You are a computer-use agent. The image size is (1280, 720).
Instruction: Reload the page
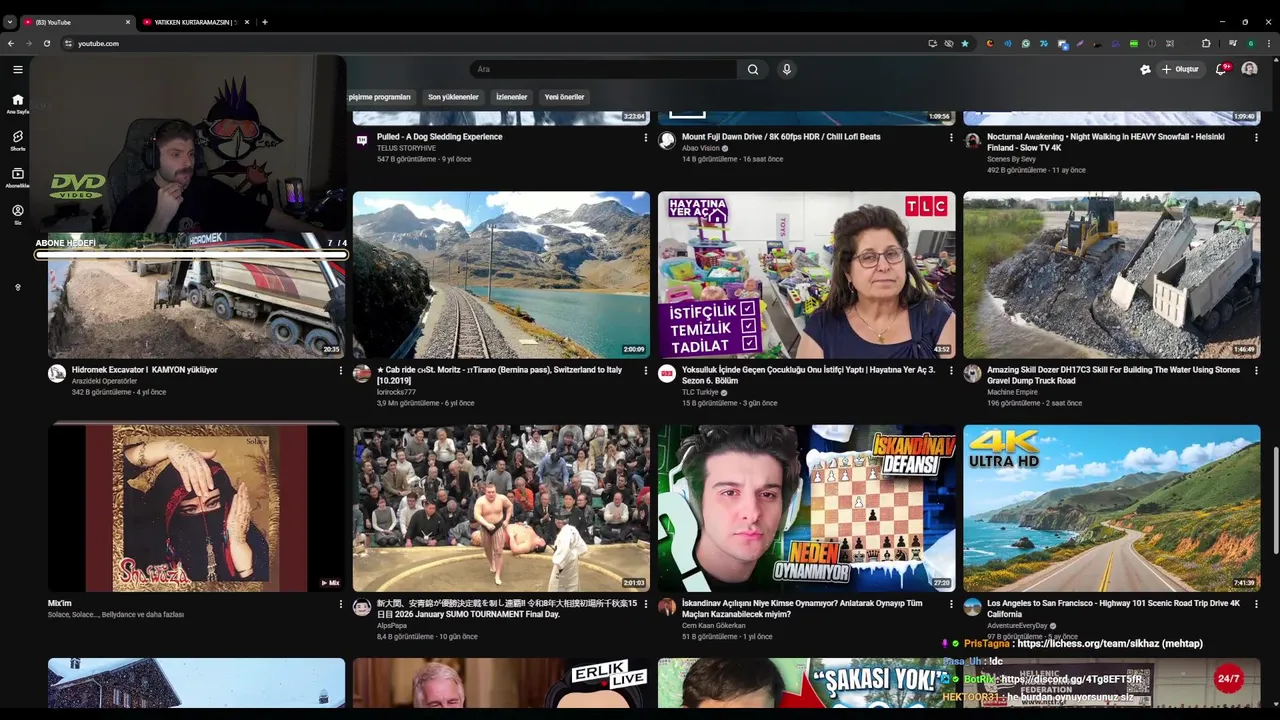[46, 43]
